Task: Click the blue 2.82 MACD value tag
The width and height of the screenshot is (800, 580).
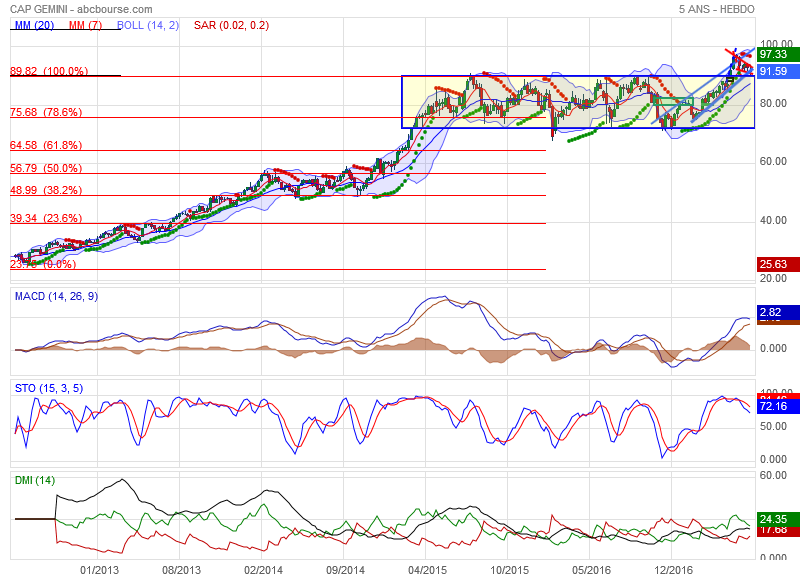Action: 778,312
